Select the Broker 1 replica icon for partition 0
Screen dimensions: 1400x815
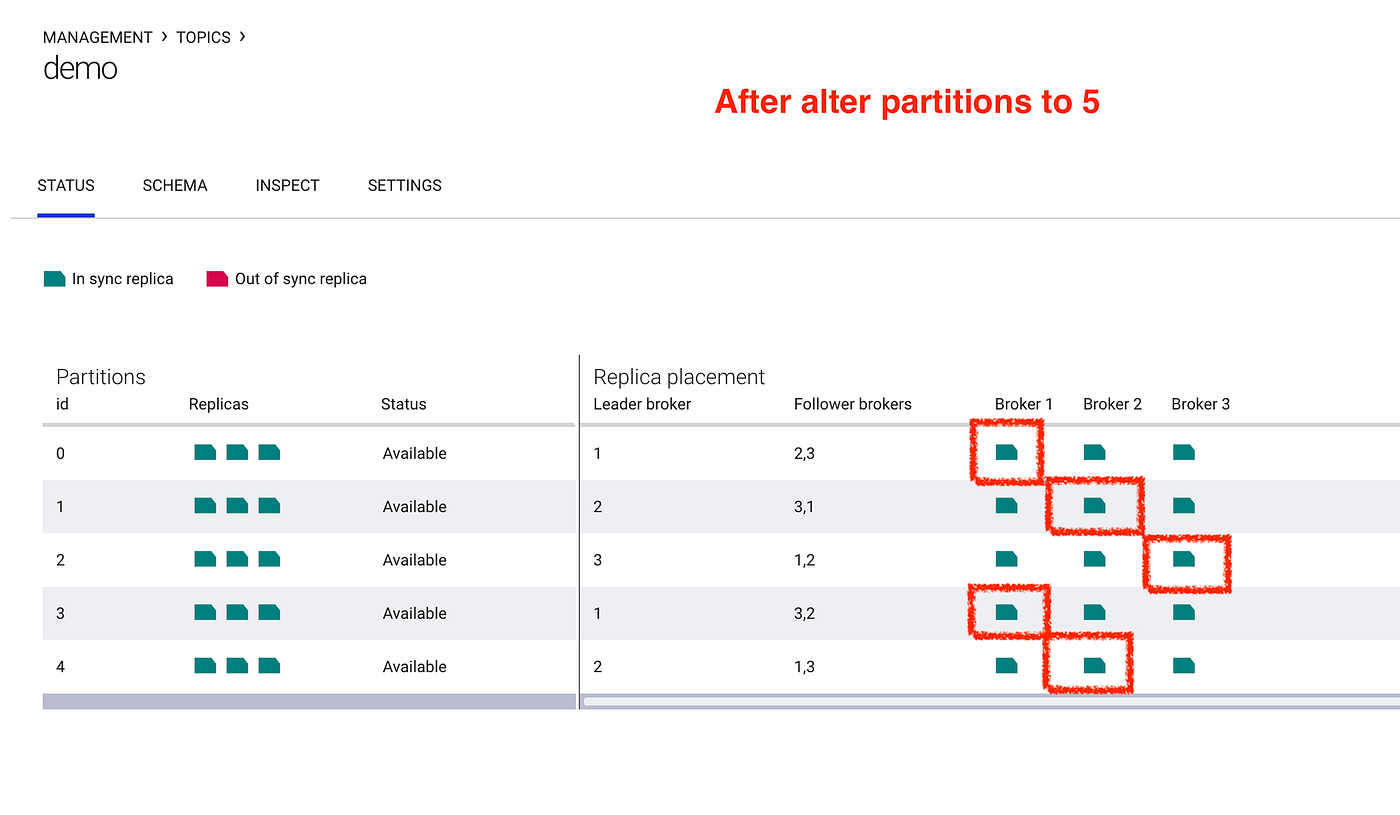tap(1006, 452)
